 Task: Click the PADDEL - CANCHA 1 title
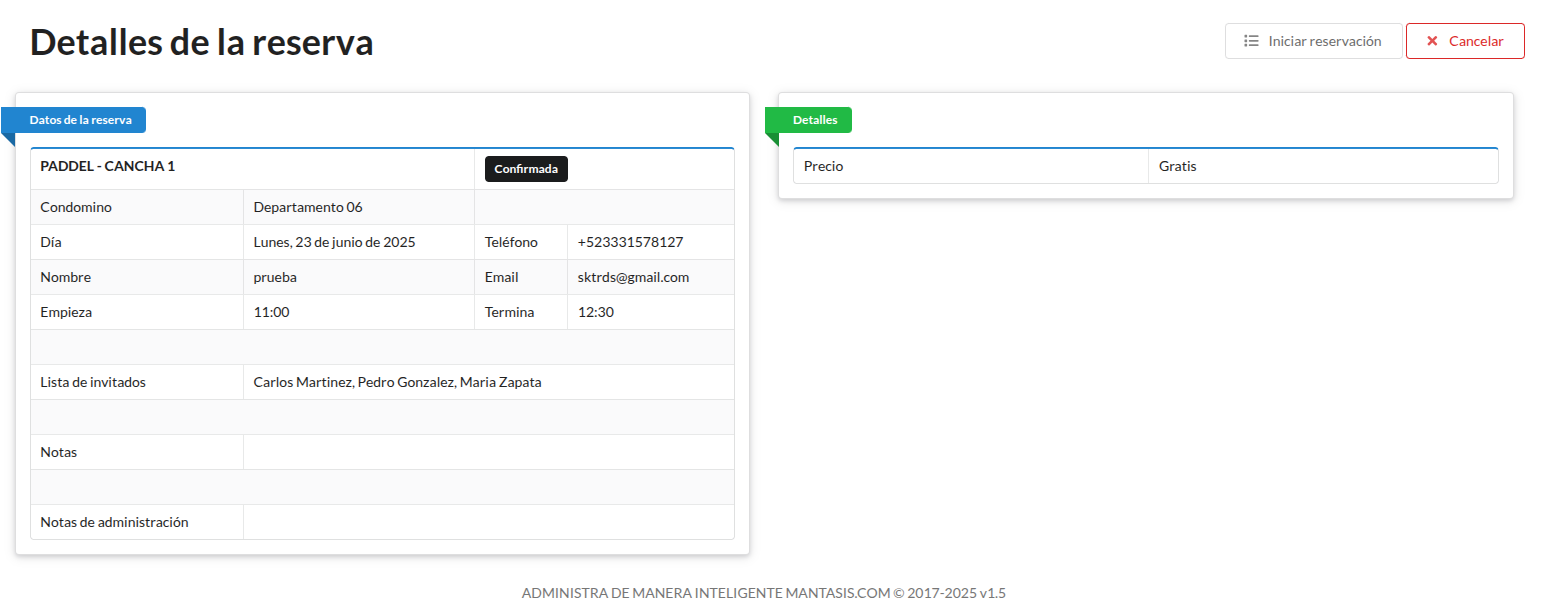tap(108, 166)
